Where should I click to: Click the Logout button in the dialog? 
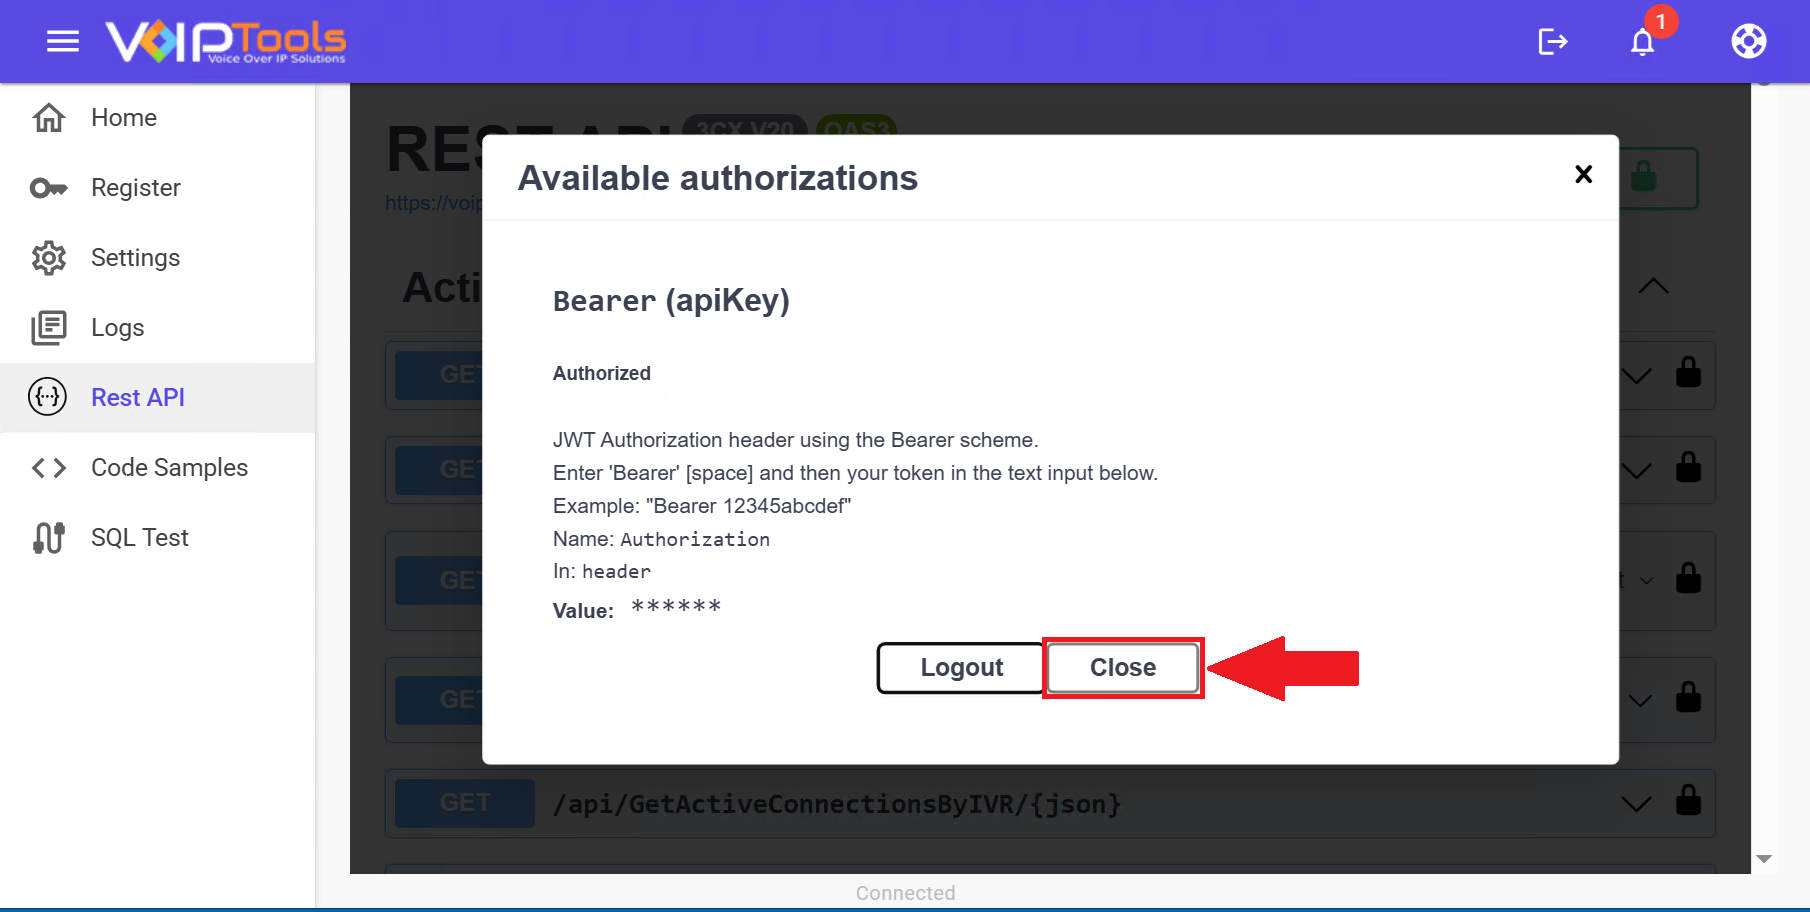(x=961, y=668)
